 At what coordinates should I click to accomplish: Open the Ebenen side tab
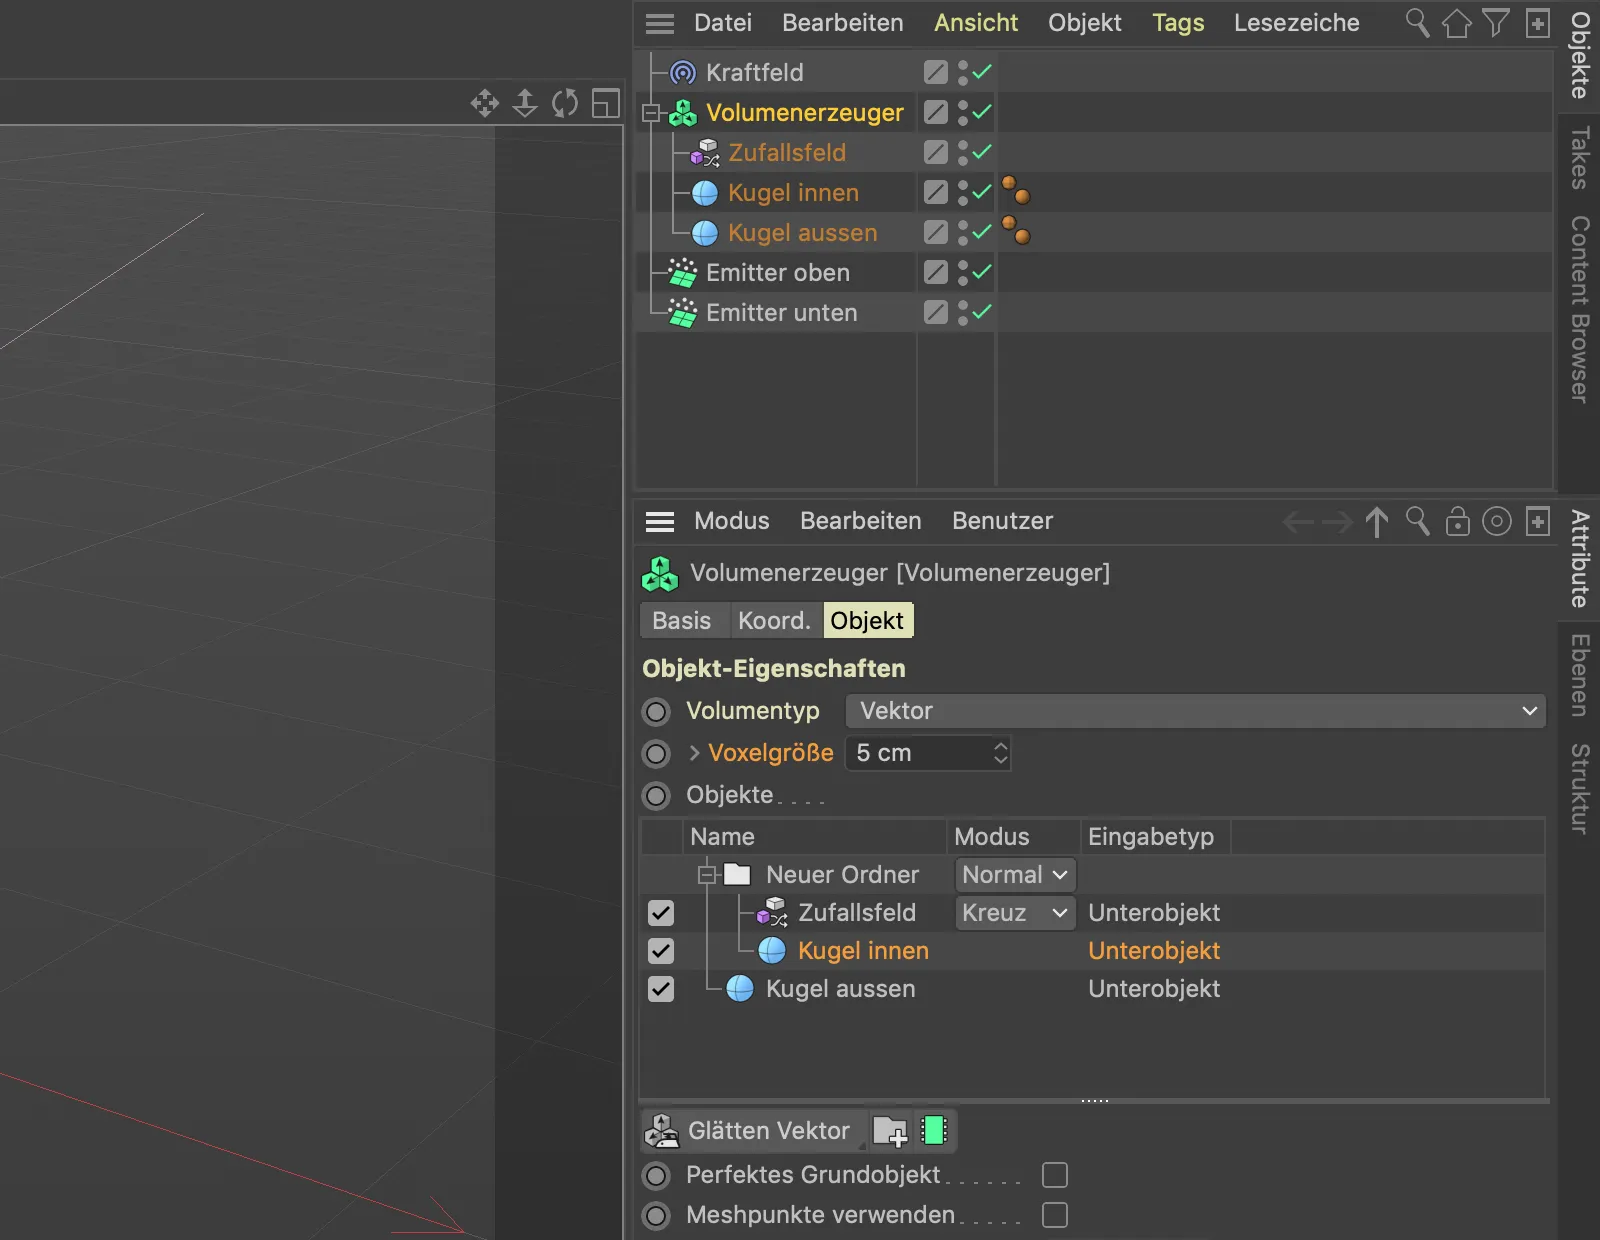pyautogui.click(x=1580, y=676)
